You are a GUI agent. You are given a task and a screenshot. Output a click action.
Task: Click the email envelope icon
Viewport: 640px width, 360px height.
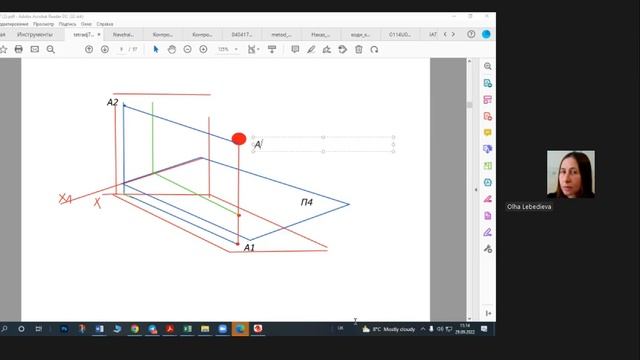[35, 49]
